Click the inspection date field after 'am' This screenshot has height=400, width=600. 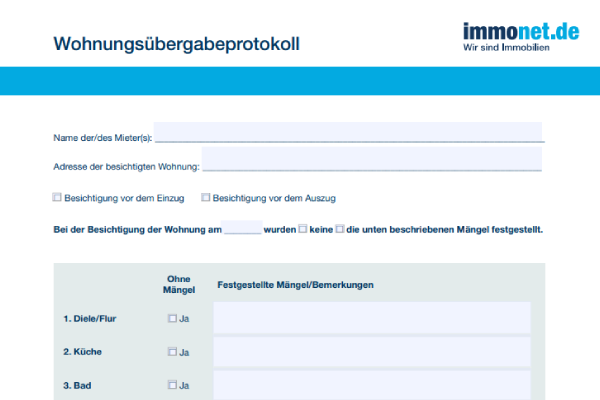[242, 228]
